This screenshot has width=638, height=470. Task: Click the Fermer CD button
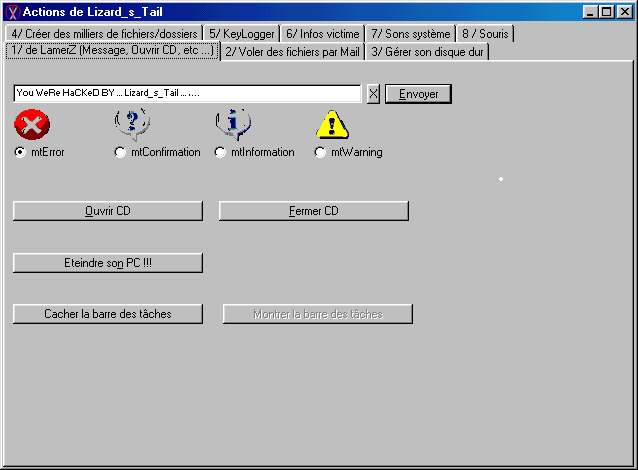[x=313, y=211]
